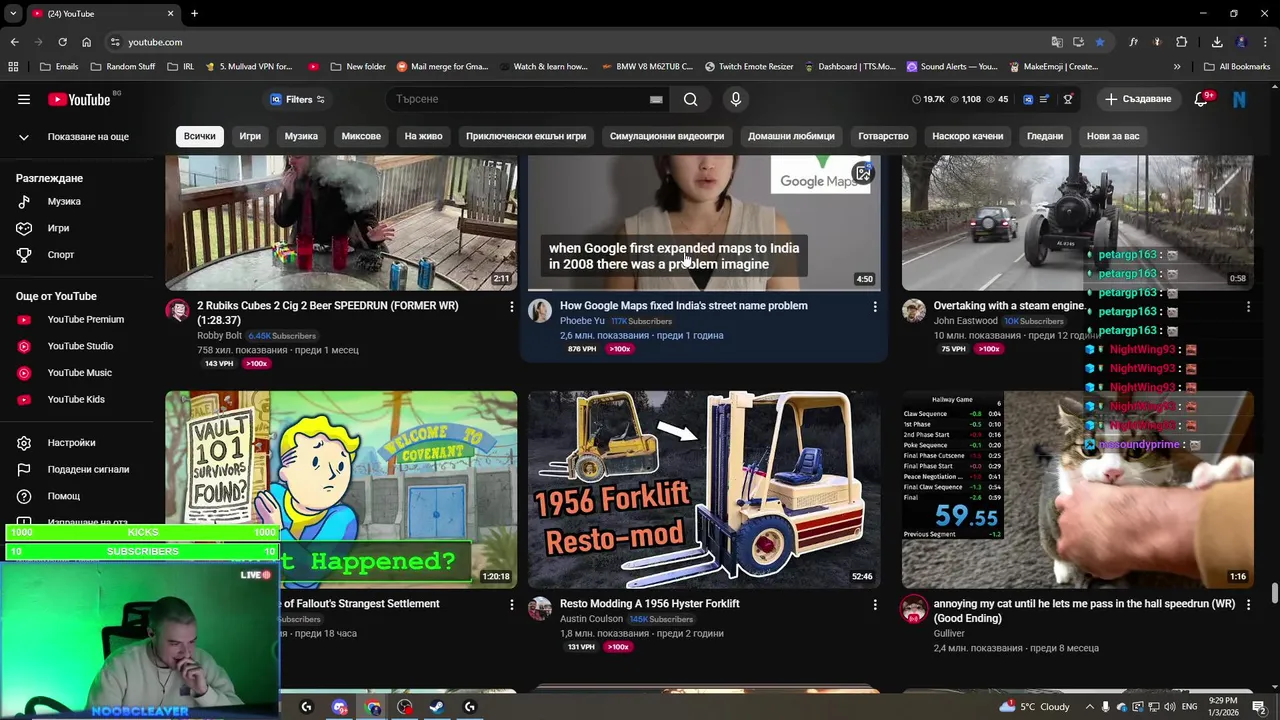Image resolution: width=1280 pixels, height=720 pixels.
Task: Select the Музика filter chip
Action: coord(301,136)
